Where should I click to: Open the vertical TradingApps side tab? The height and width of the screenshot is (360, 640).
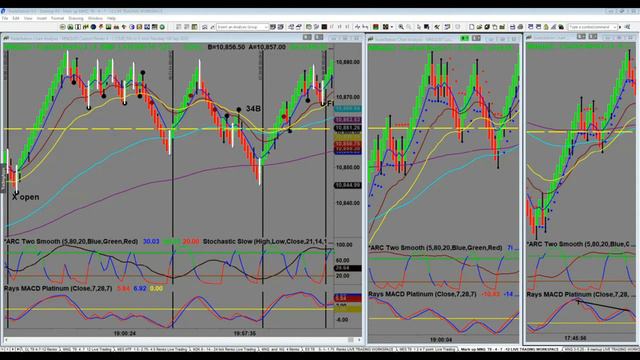[x=2, y=178]
